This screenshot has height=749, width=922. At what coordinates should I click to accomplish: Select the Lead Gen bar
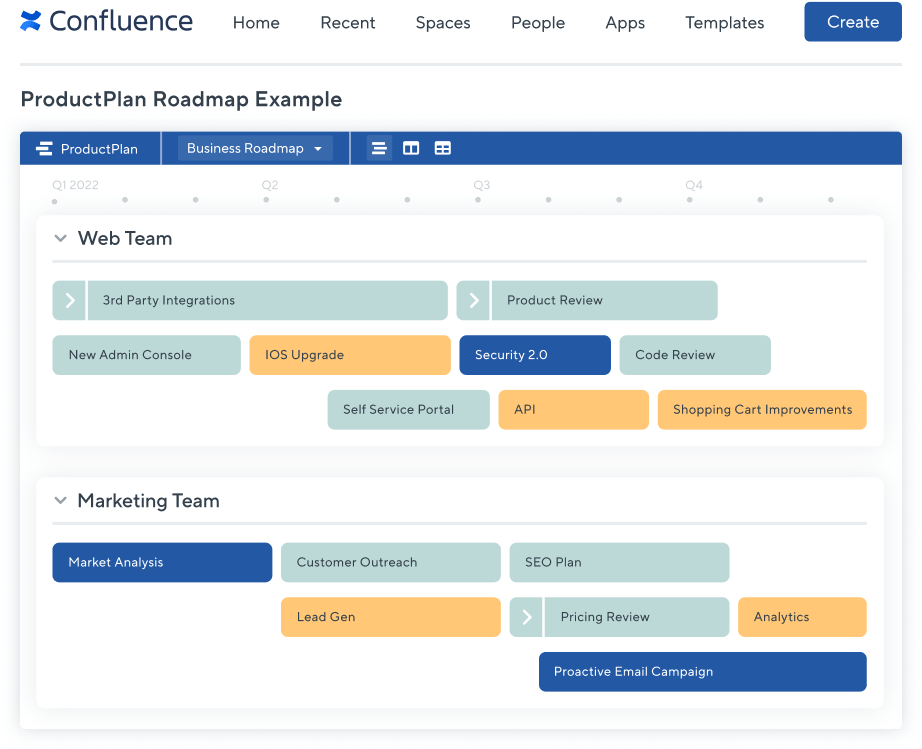click(x=390, y=617)
